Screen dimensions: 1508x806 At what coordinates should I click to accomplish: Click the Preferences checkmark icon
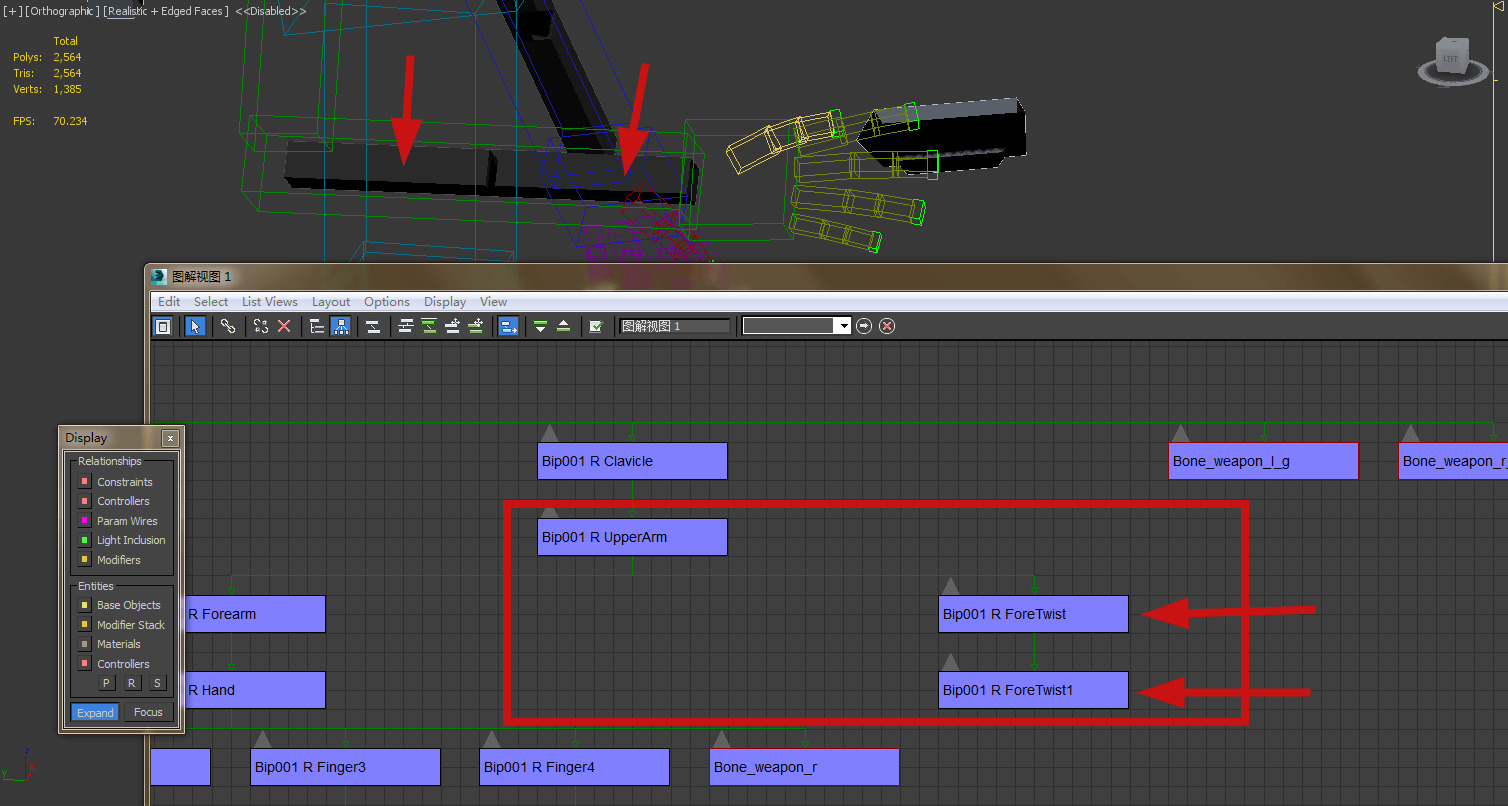coord(596,326)
